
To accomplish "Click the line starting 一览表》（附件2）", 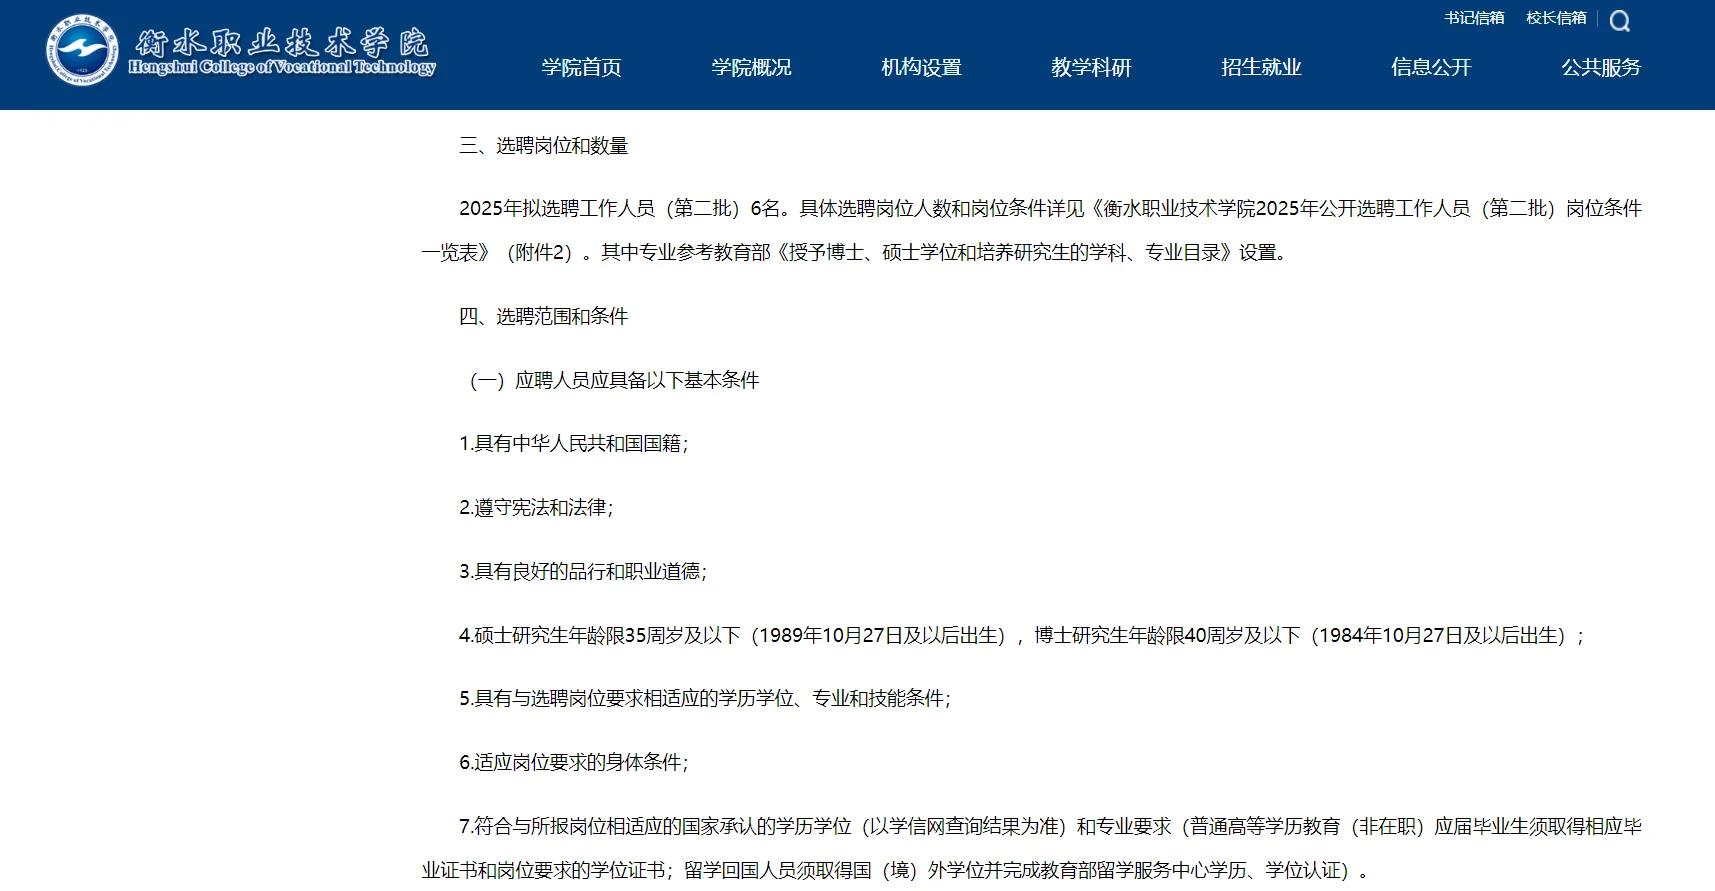I will pyautogui.click(x=856, y=252).
